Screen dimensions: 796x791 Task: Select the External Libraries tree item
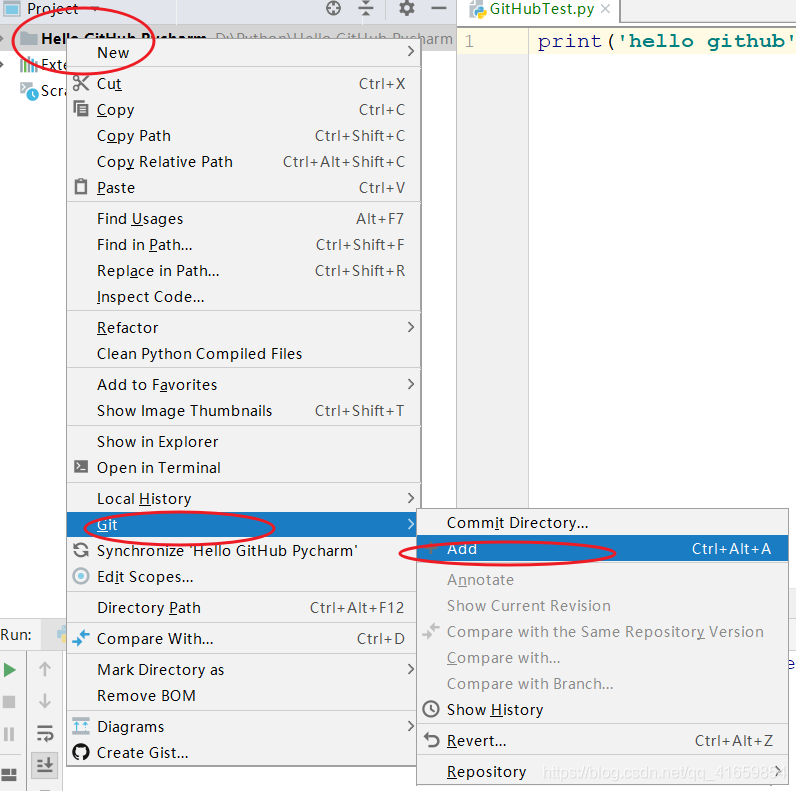click(43, 64)
